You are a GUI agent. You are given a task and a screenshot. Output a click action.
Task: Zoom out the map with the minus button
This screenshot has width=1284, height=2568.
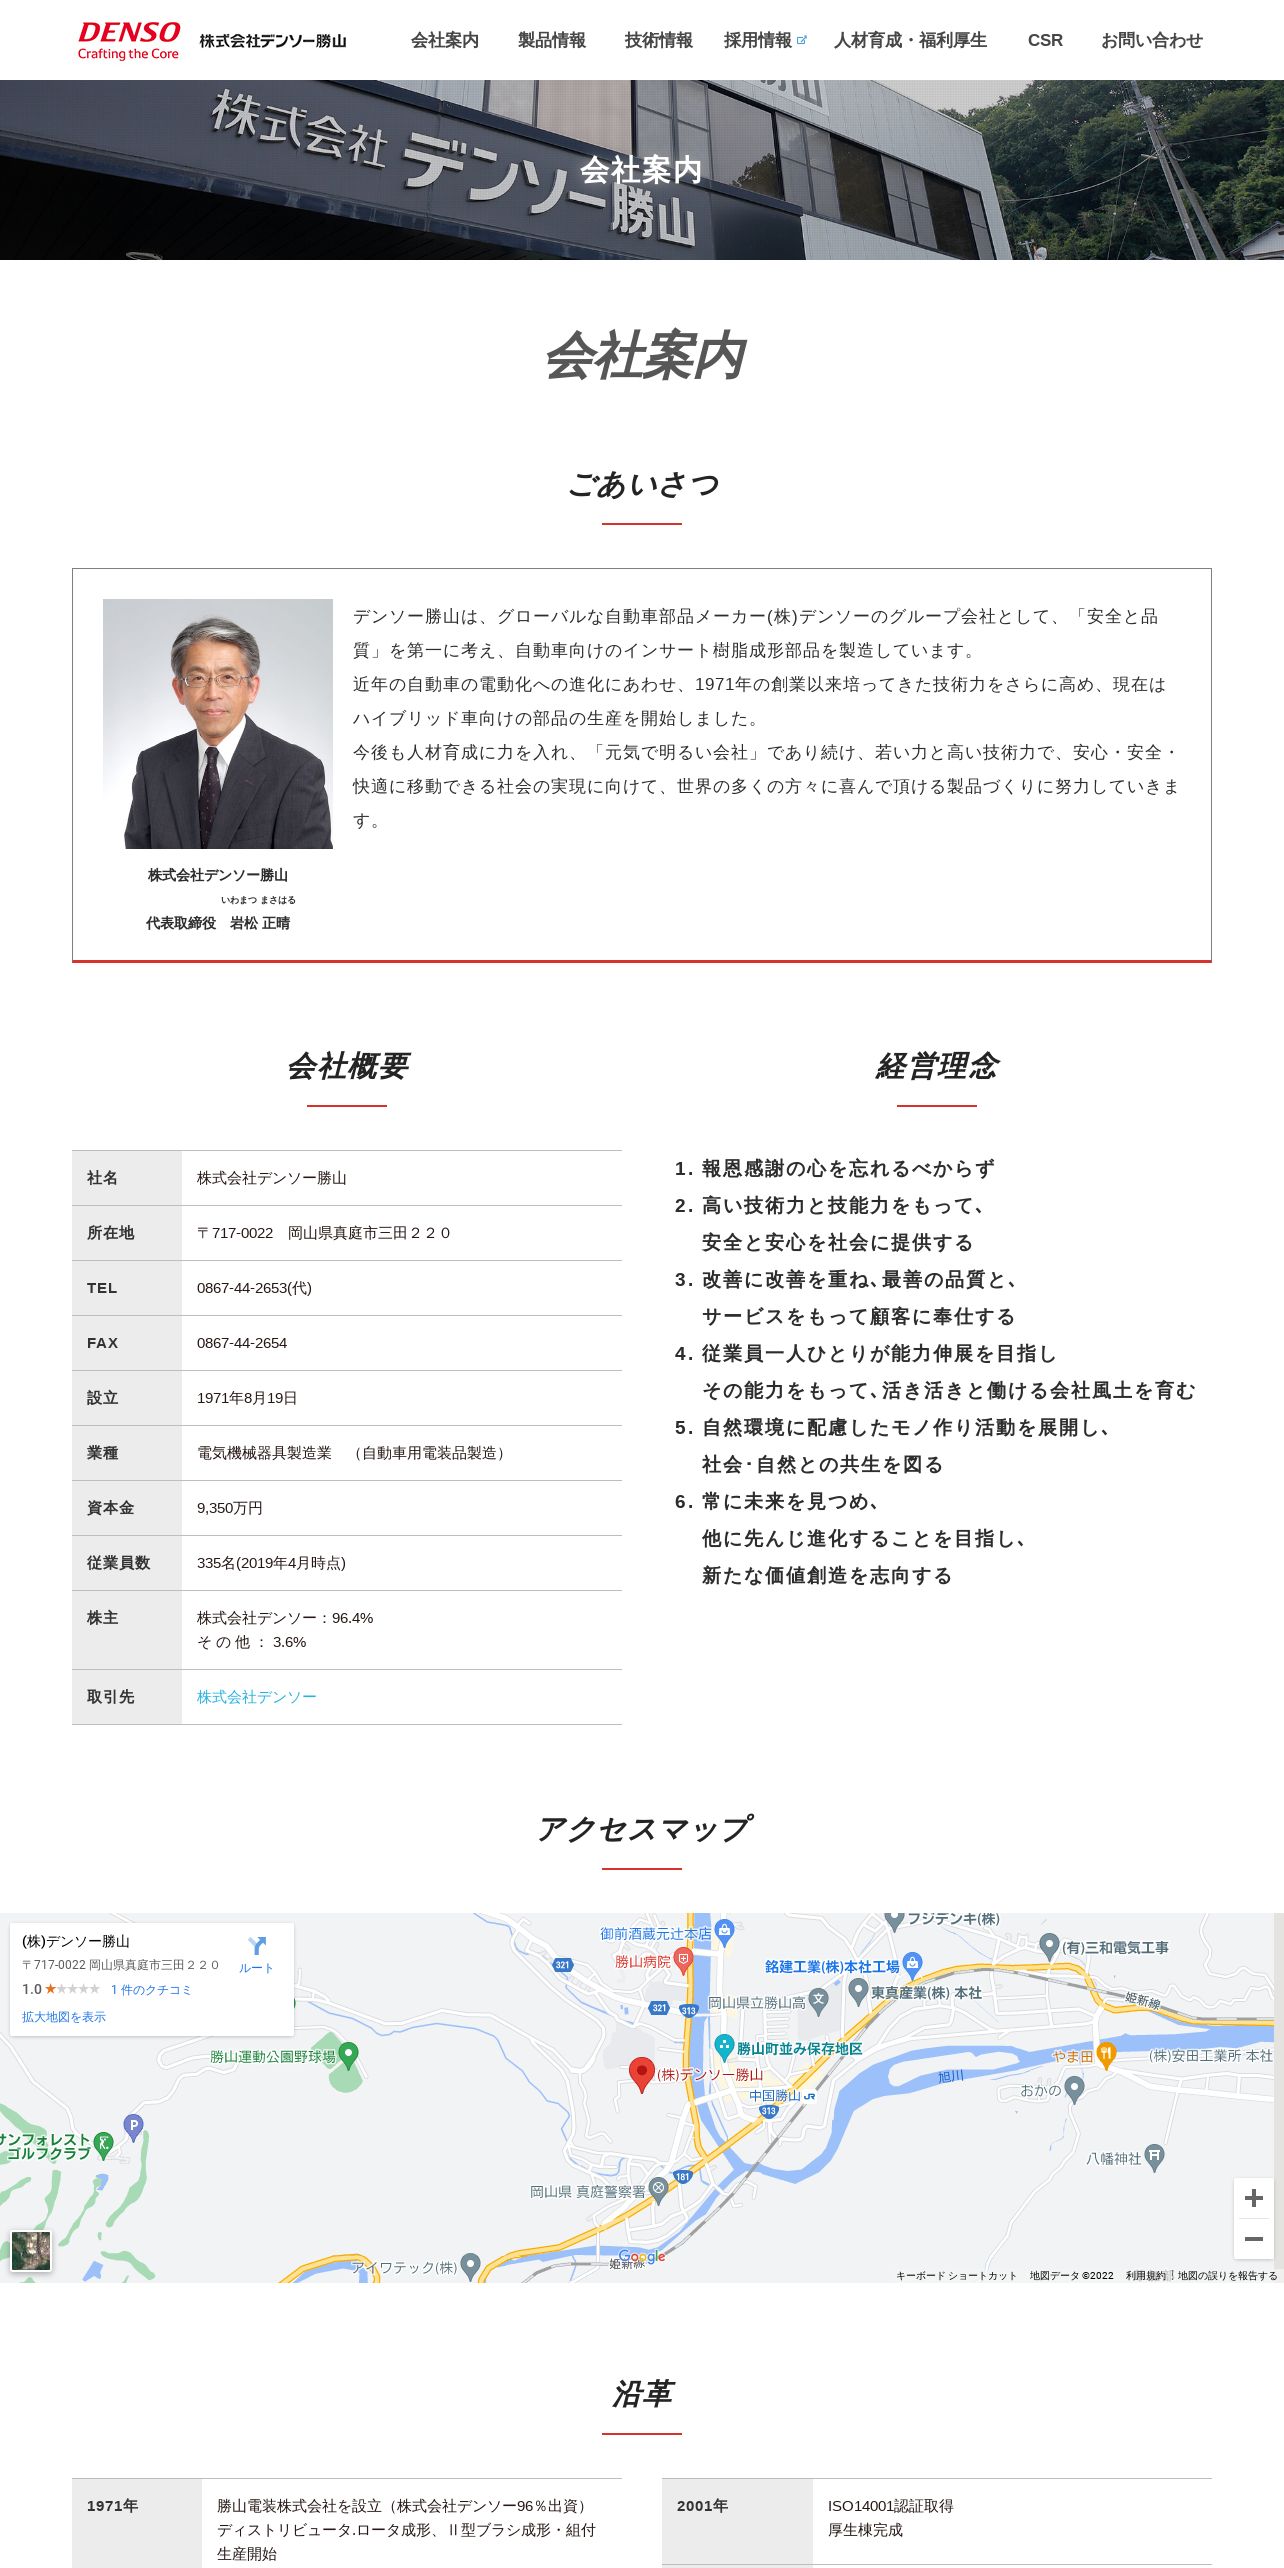coord(1253,2239)
